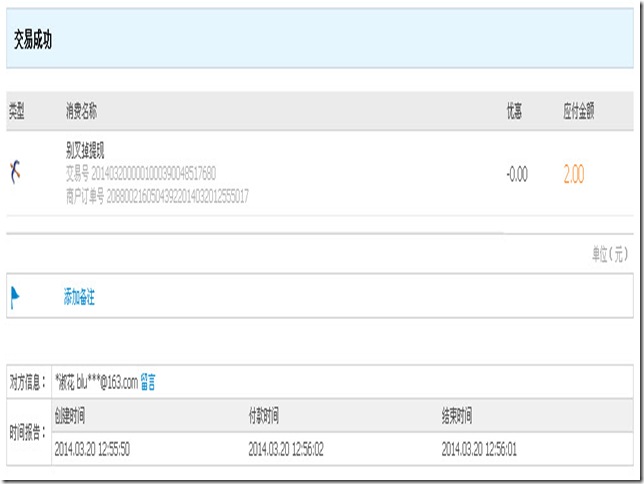Click the 结束时间 value 12:56:01
The width and height of the screenshot is (644, 484).
point(479,449)
